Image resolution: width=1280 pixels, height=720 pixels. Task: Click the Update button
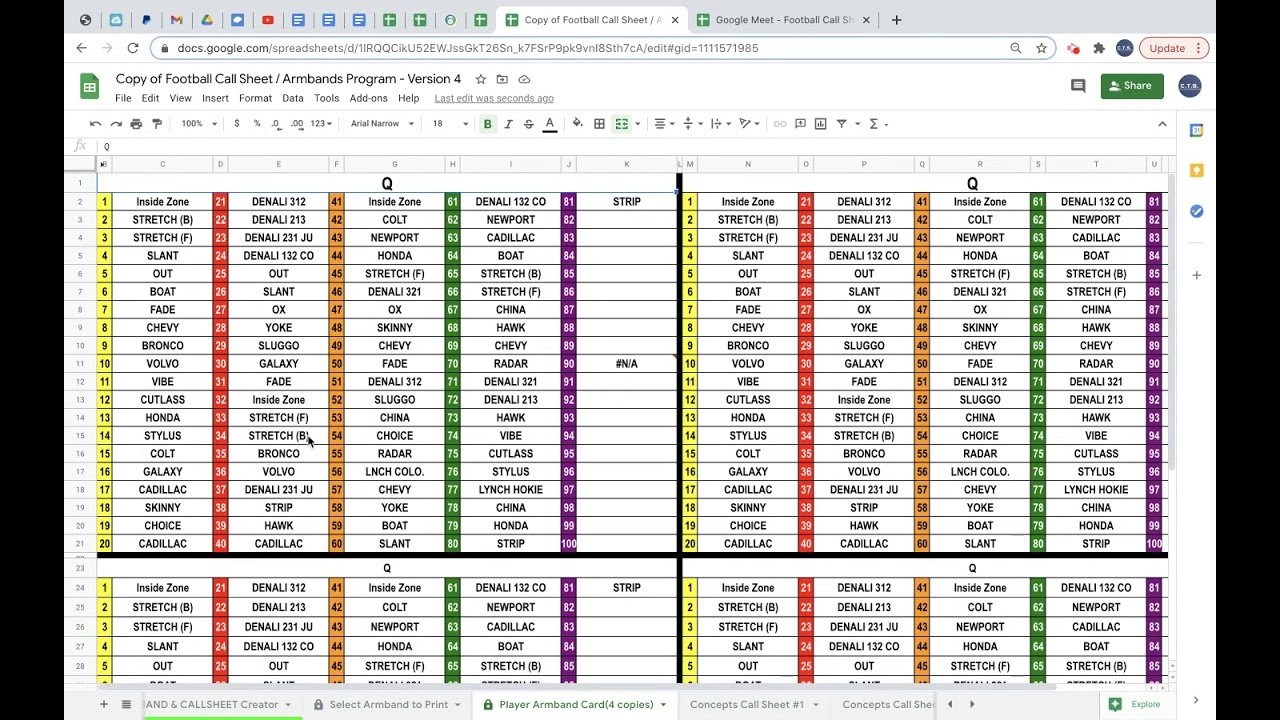pos(1166,47)
